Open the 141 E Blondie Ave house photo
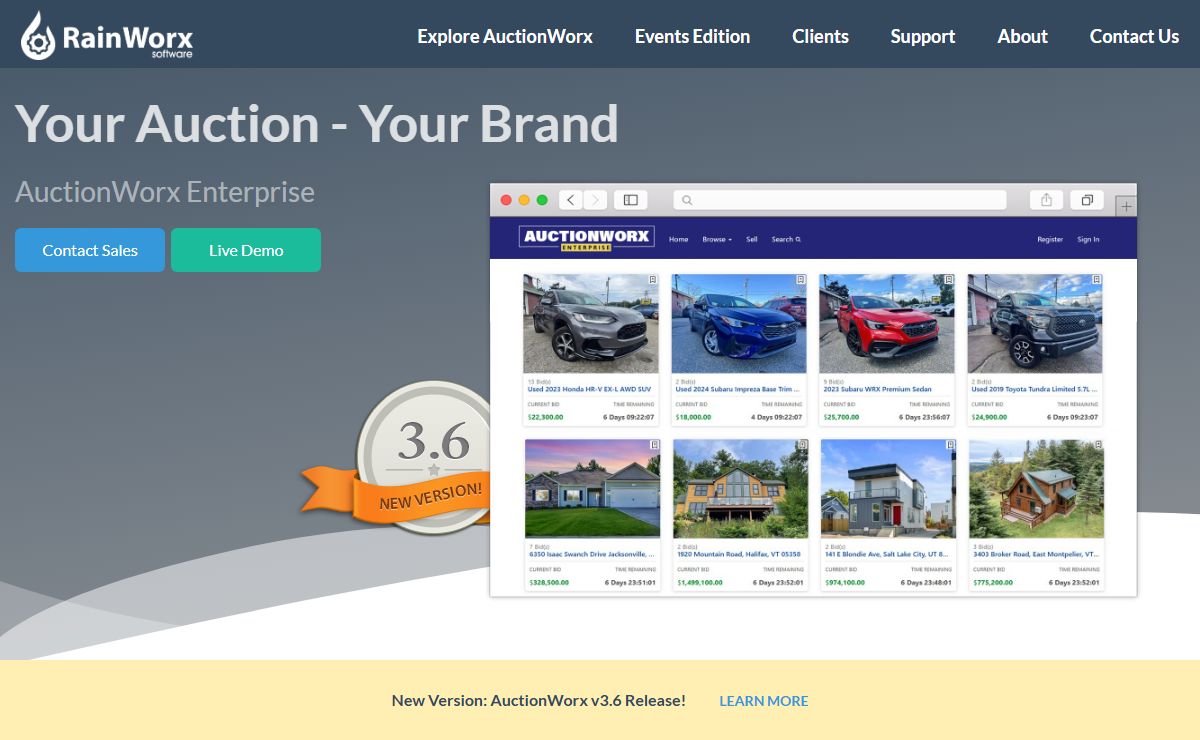 888,489
